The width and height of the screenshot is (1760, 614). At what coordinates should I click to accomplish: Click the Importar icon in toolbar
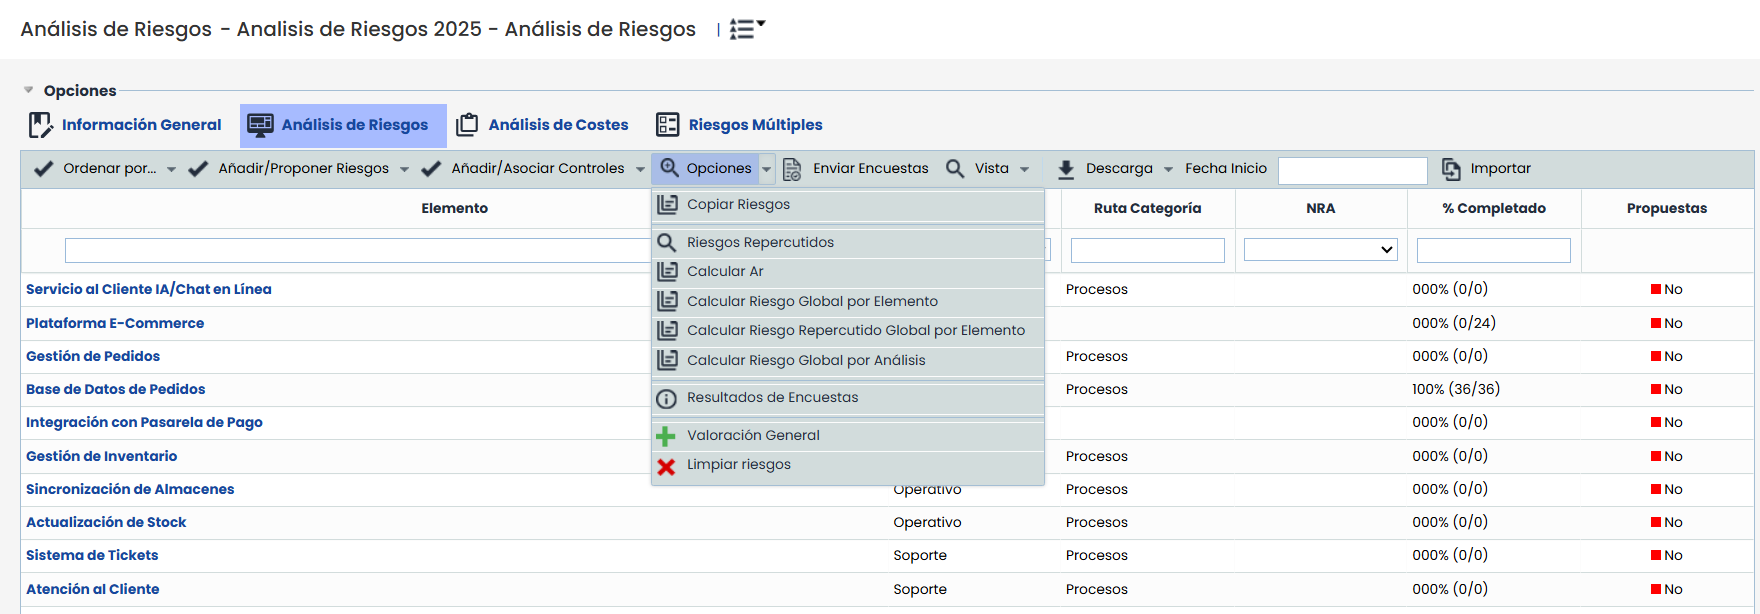(x=1451, y=169)
